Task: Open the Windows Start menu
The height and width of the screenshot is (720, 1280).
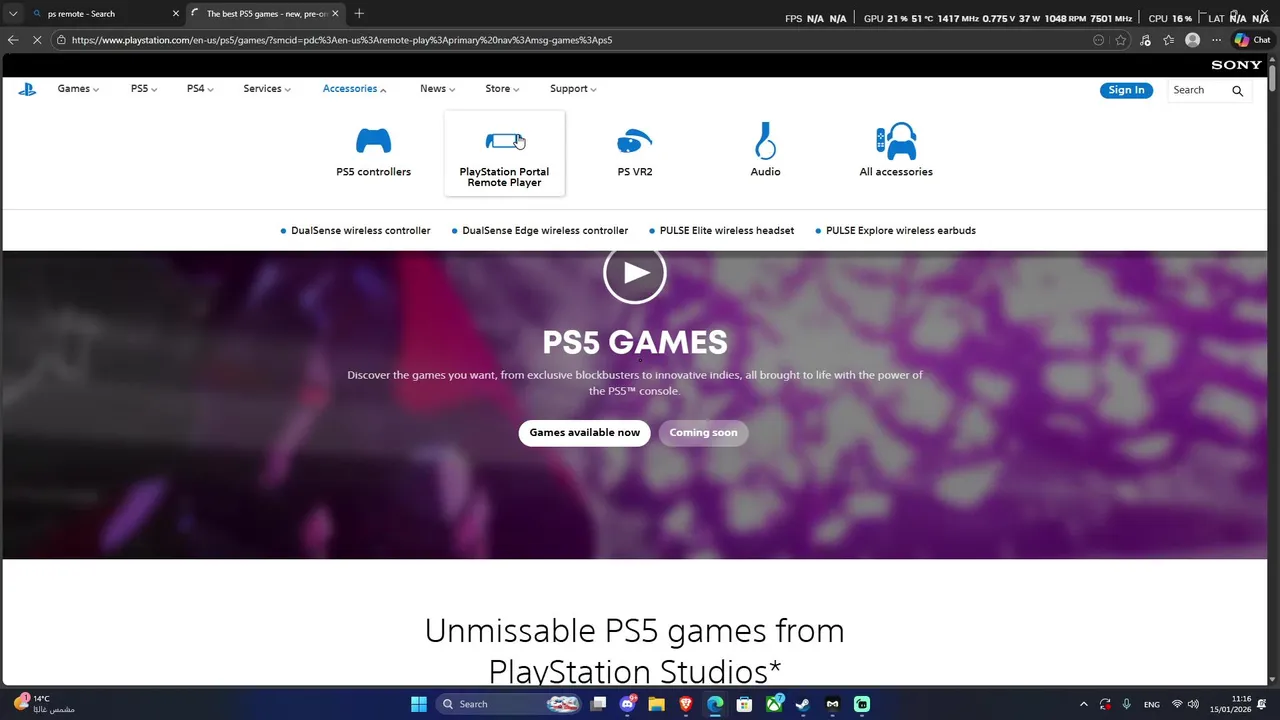Action: pos(419,704)
